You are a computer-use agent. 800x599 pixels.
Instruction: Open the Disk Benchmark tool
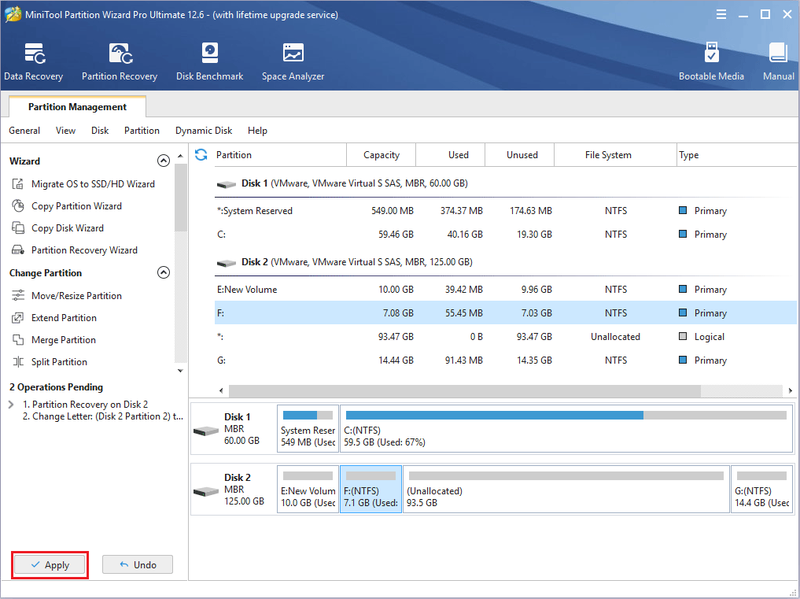pyautogui.click(x=210, y=62)
